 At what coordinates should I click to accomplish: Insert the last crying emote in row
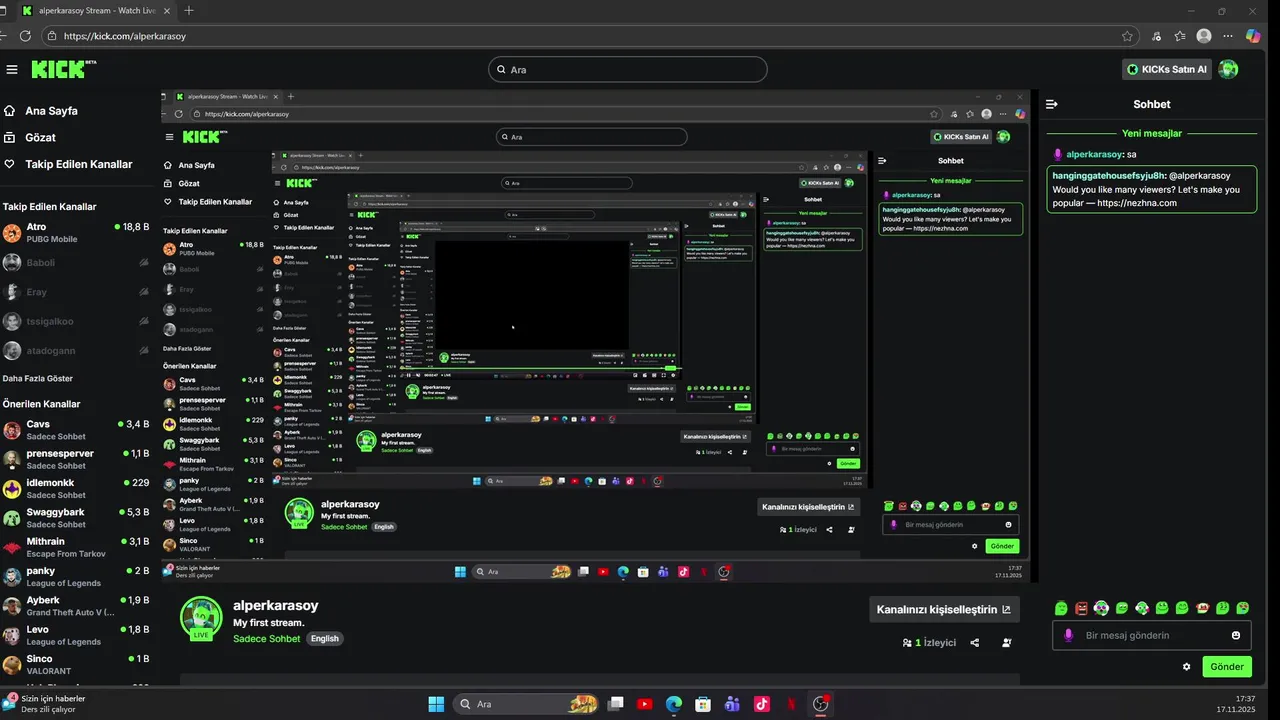(1243, 608)
